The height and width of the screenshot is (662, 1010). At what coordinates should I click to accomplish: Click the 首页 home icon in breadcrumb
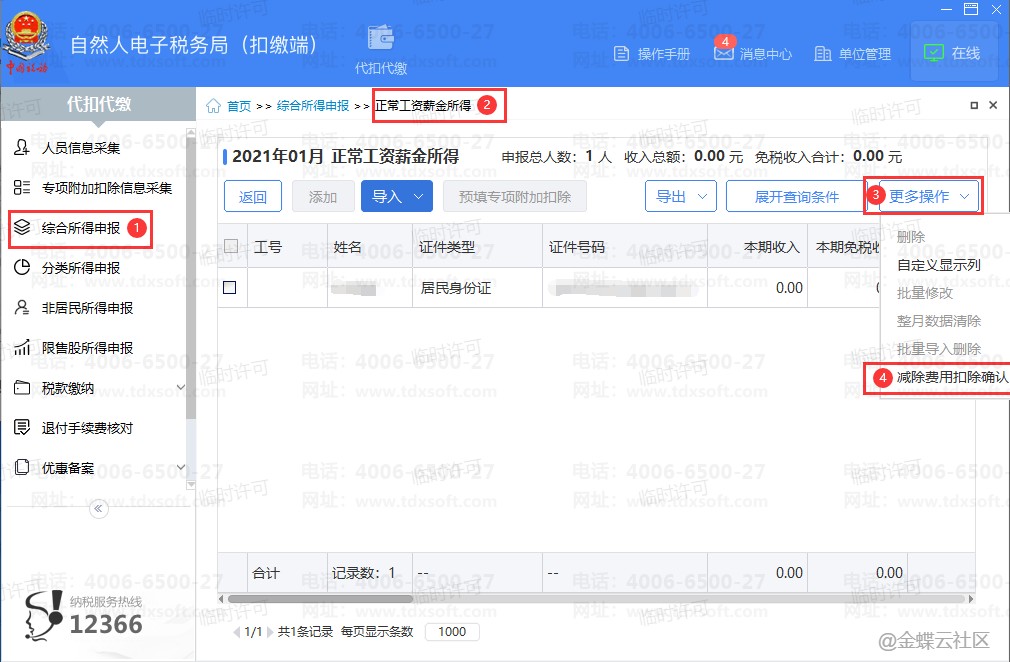pos(213,106)
